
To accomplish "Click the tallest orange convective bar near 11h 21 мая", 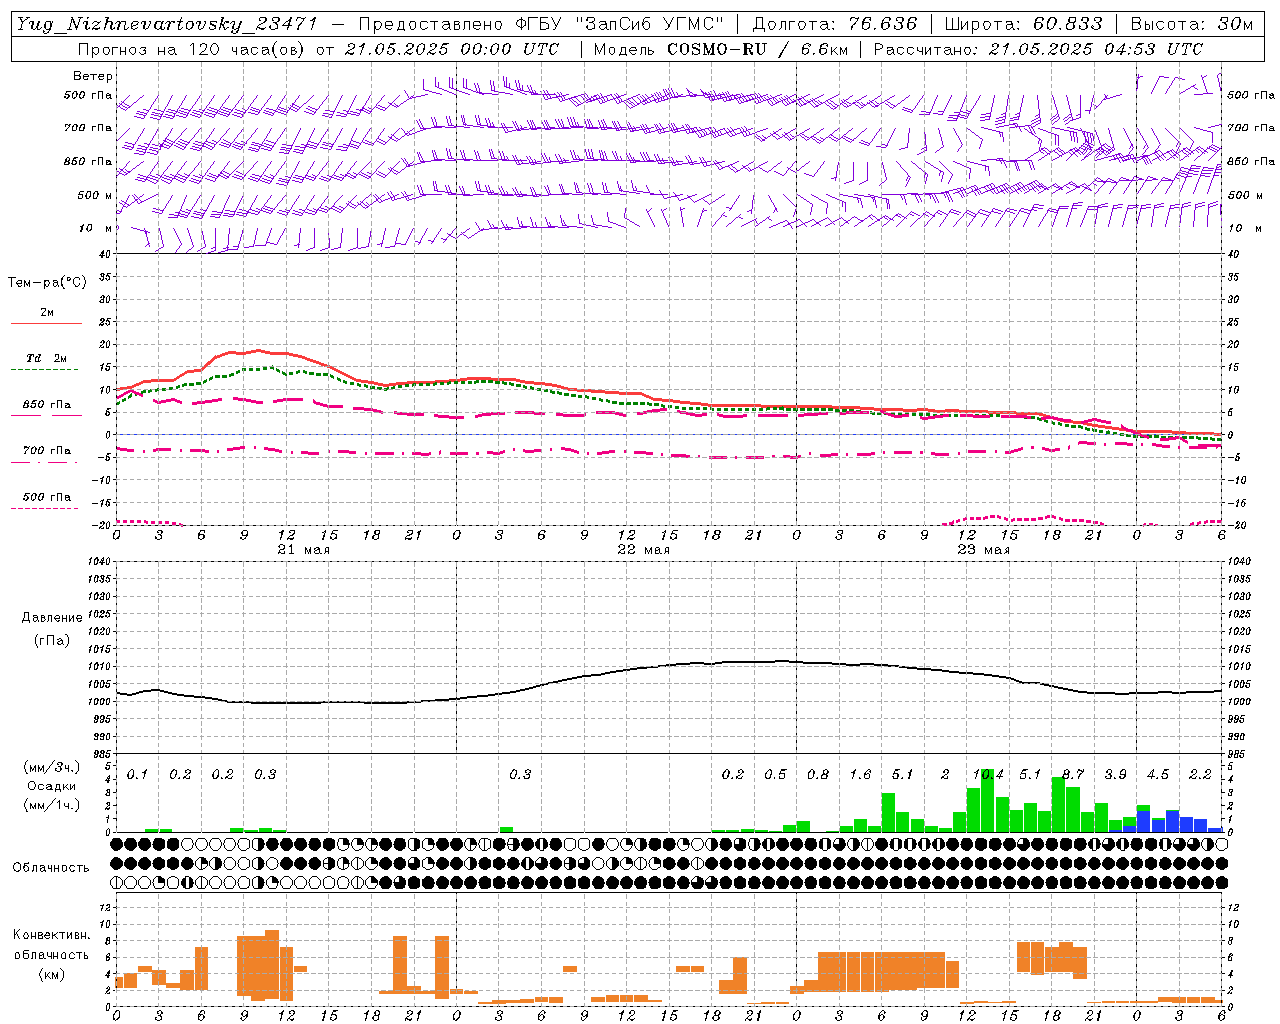I will coord(273,964).
